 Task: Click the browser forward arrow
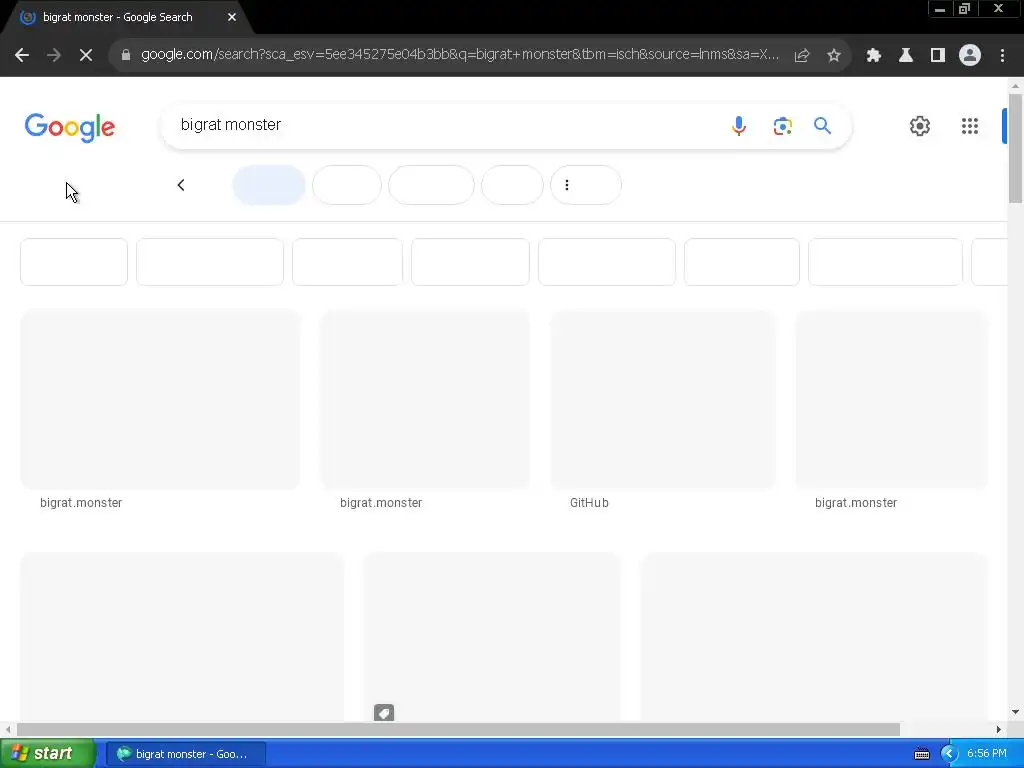[x=54, y=56]
